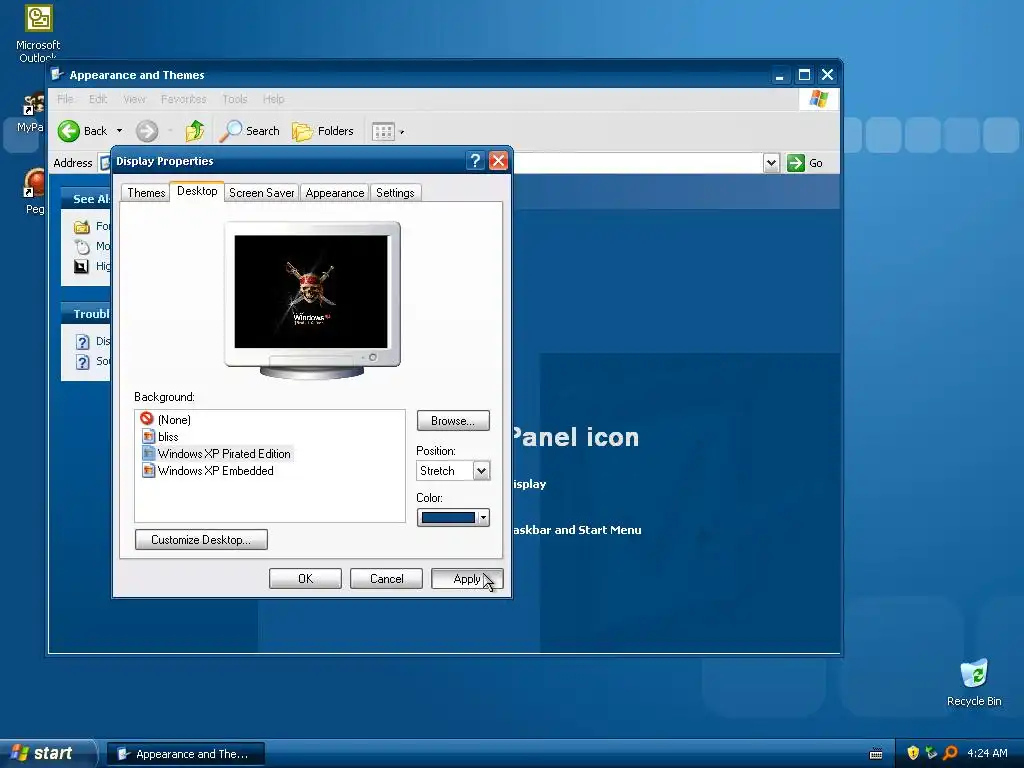Confirm with the OK button

click(306, 579)
